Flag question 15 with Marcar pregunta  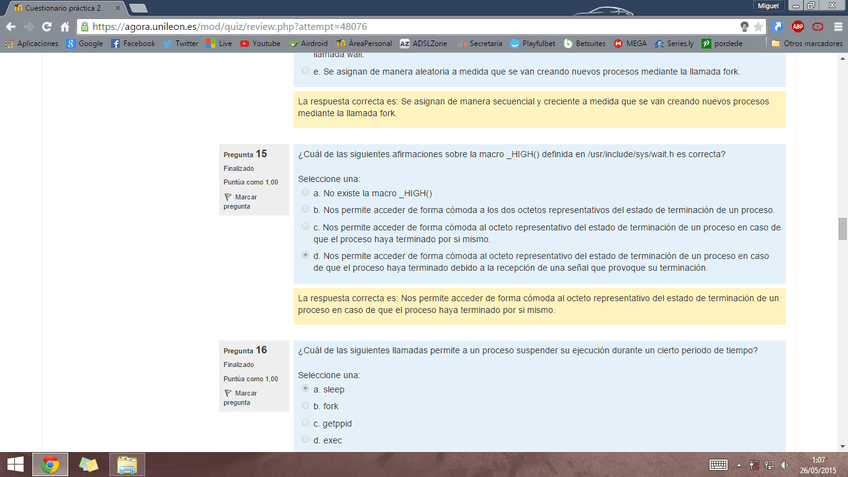click(x=241, y=201)
